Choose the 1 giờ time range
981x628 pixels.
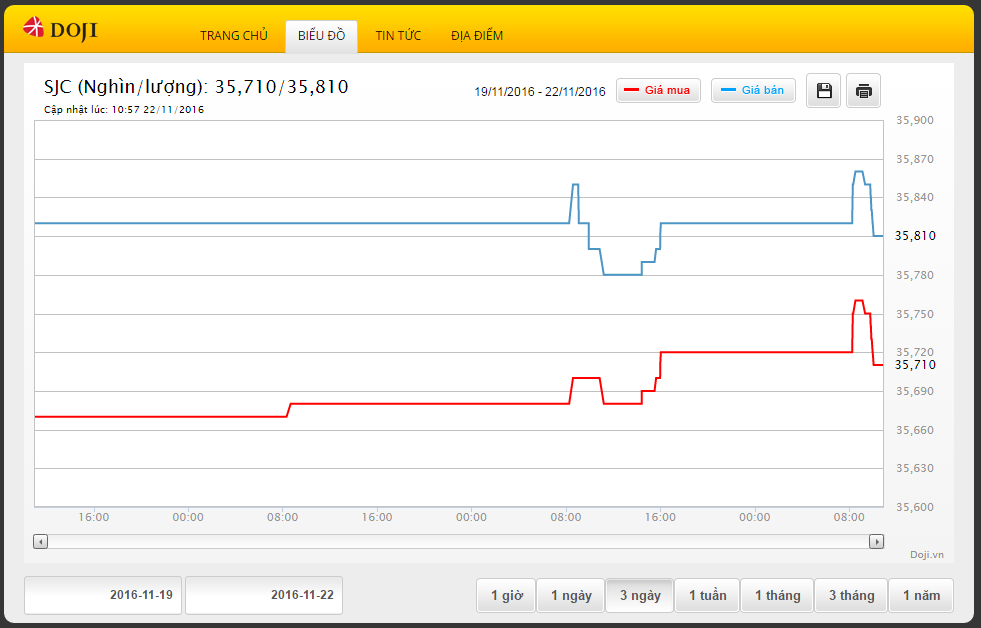tap(506, 595)
